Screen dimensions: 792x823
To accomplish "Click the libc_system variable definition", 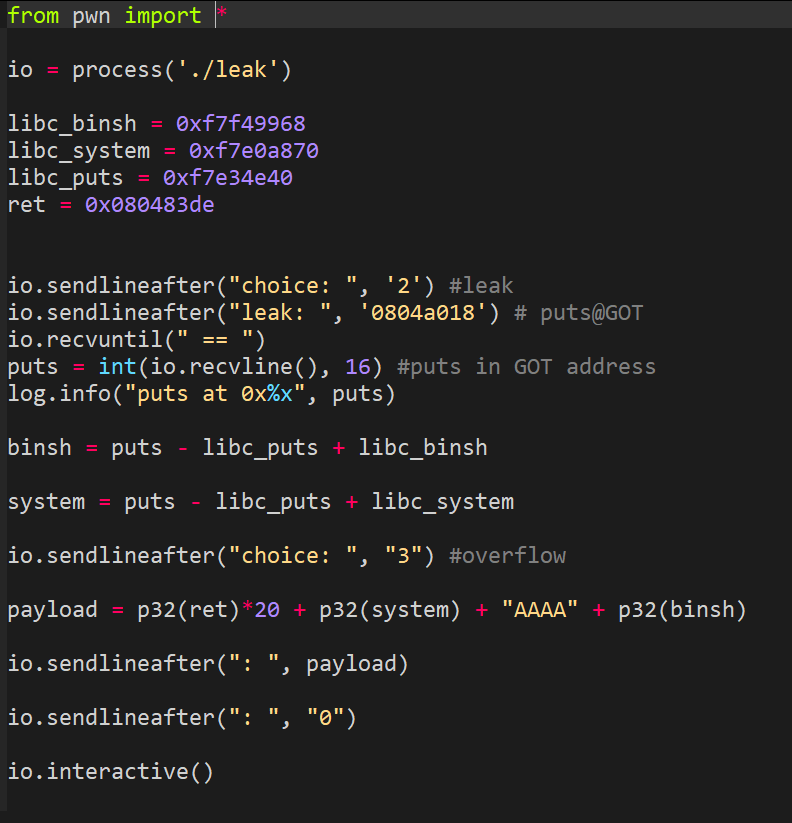I will pos(163,151).
